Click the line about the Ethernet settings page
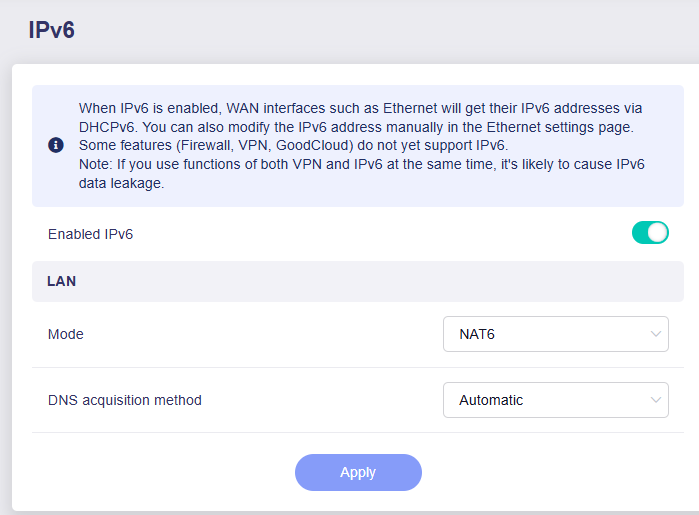 pos(356,127)
